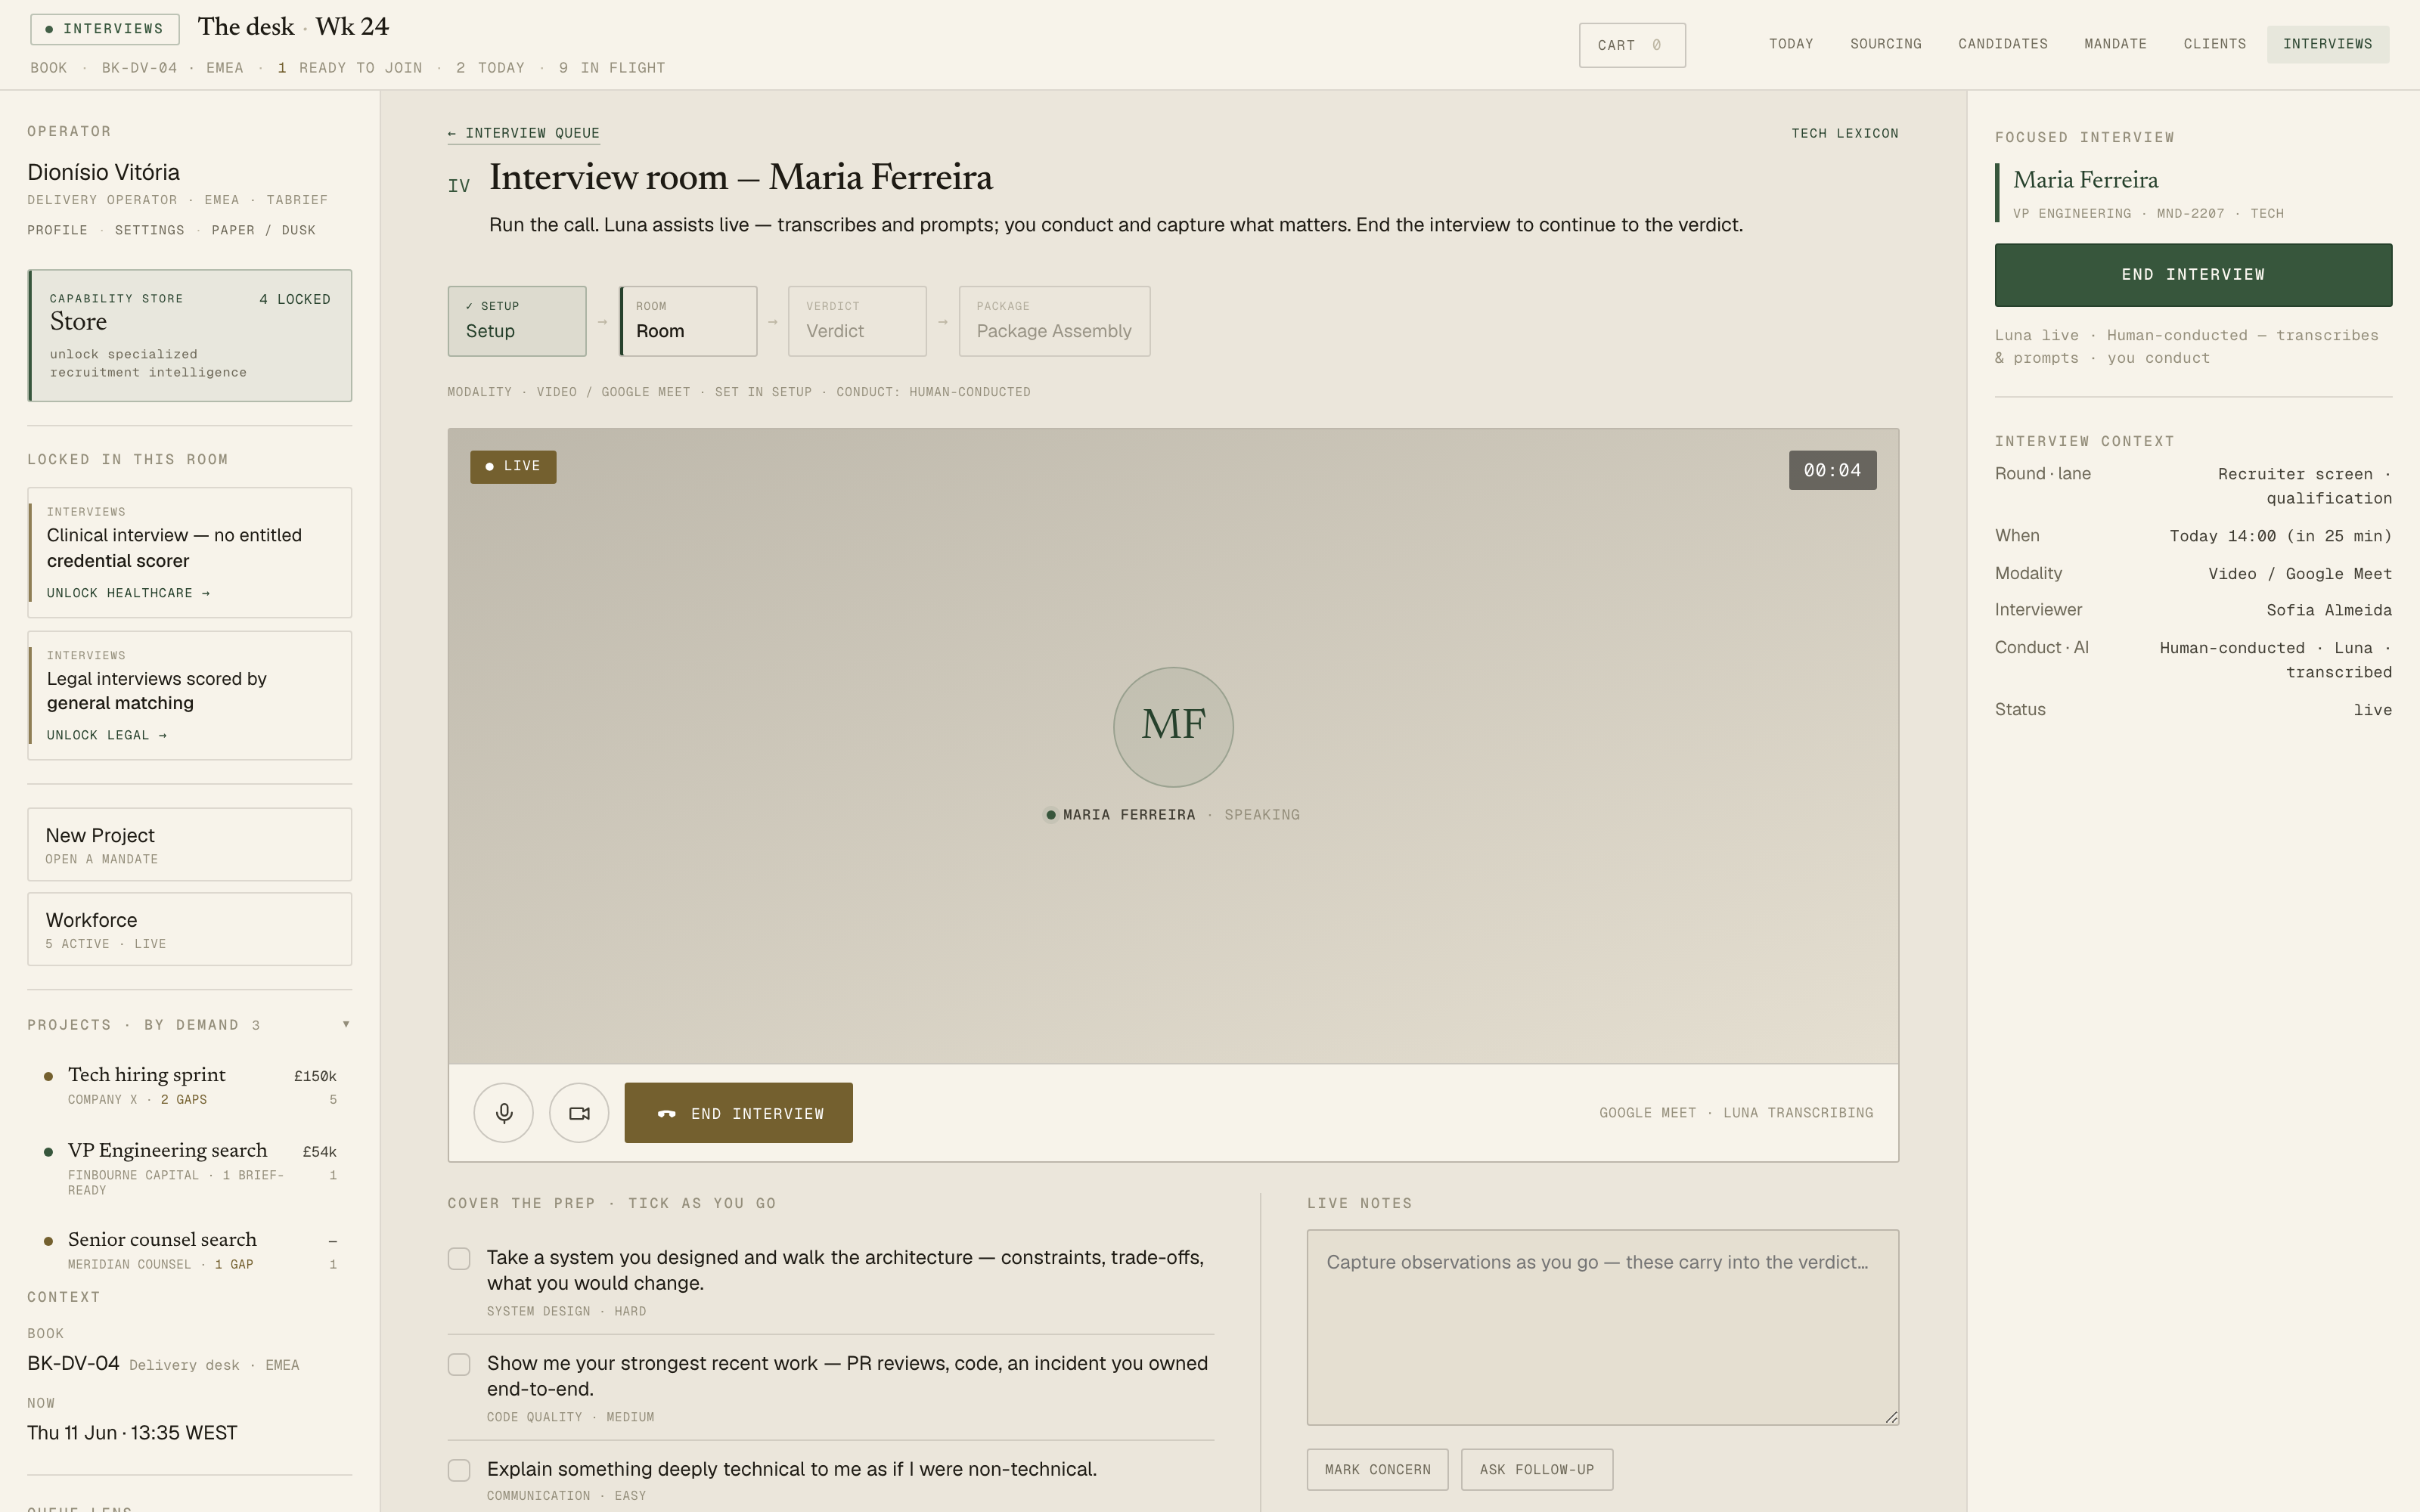
Task: Select the Interviews nav tab
Action: [2328, 44]
